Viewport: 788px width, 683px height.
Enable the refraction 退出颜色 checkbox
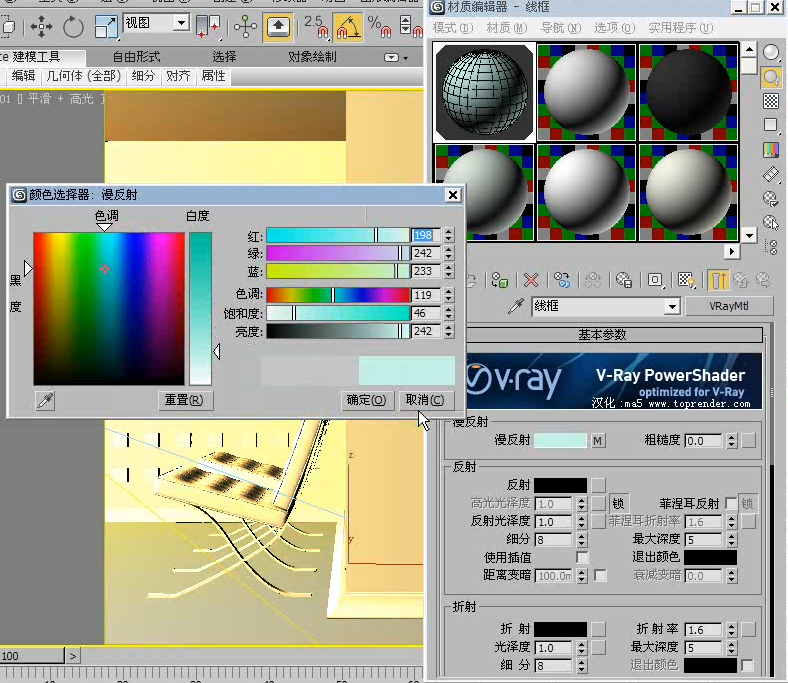pyautogui.click(x=748, y=665)
